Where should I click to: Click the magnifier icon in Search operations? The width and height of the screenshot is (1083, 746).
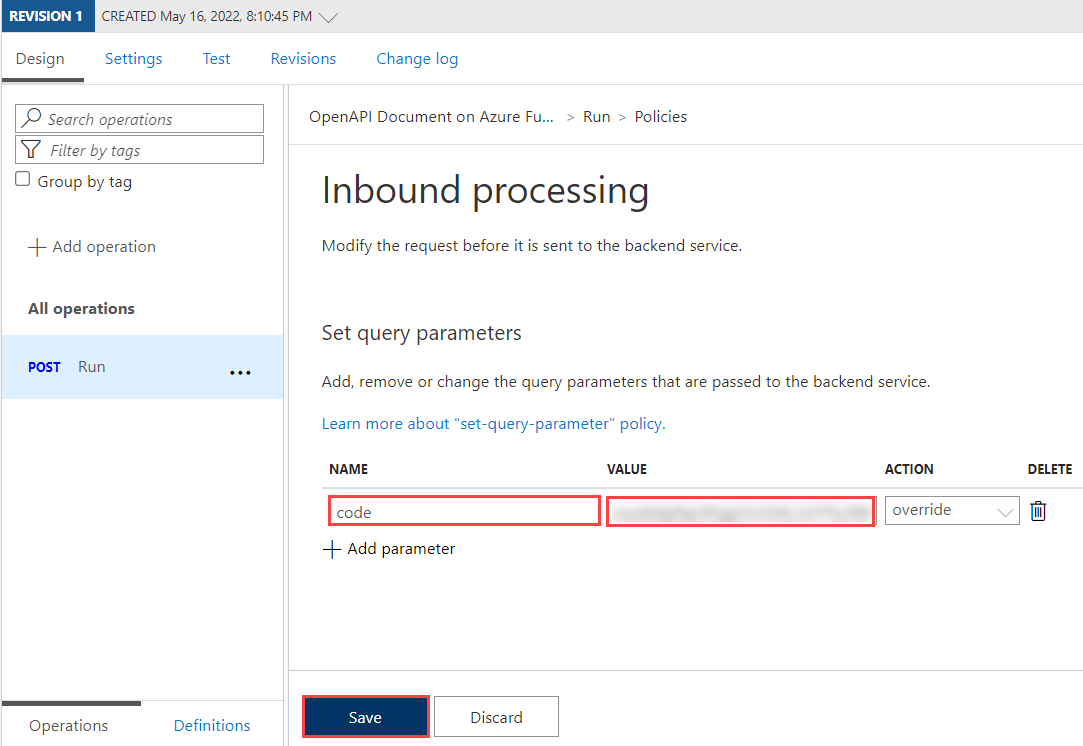click(31, 118)
